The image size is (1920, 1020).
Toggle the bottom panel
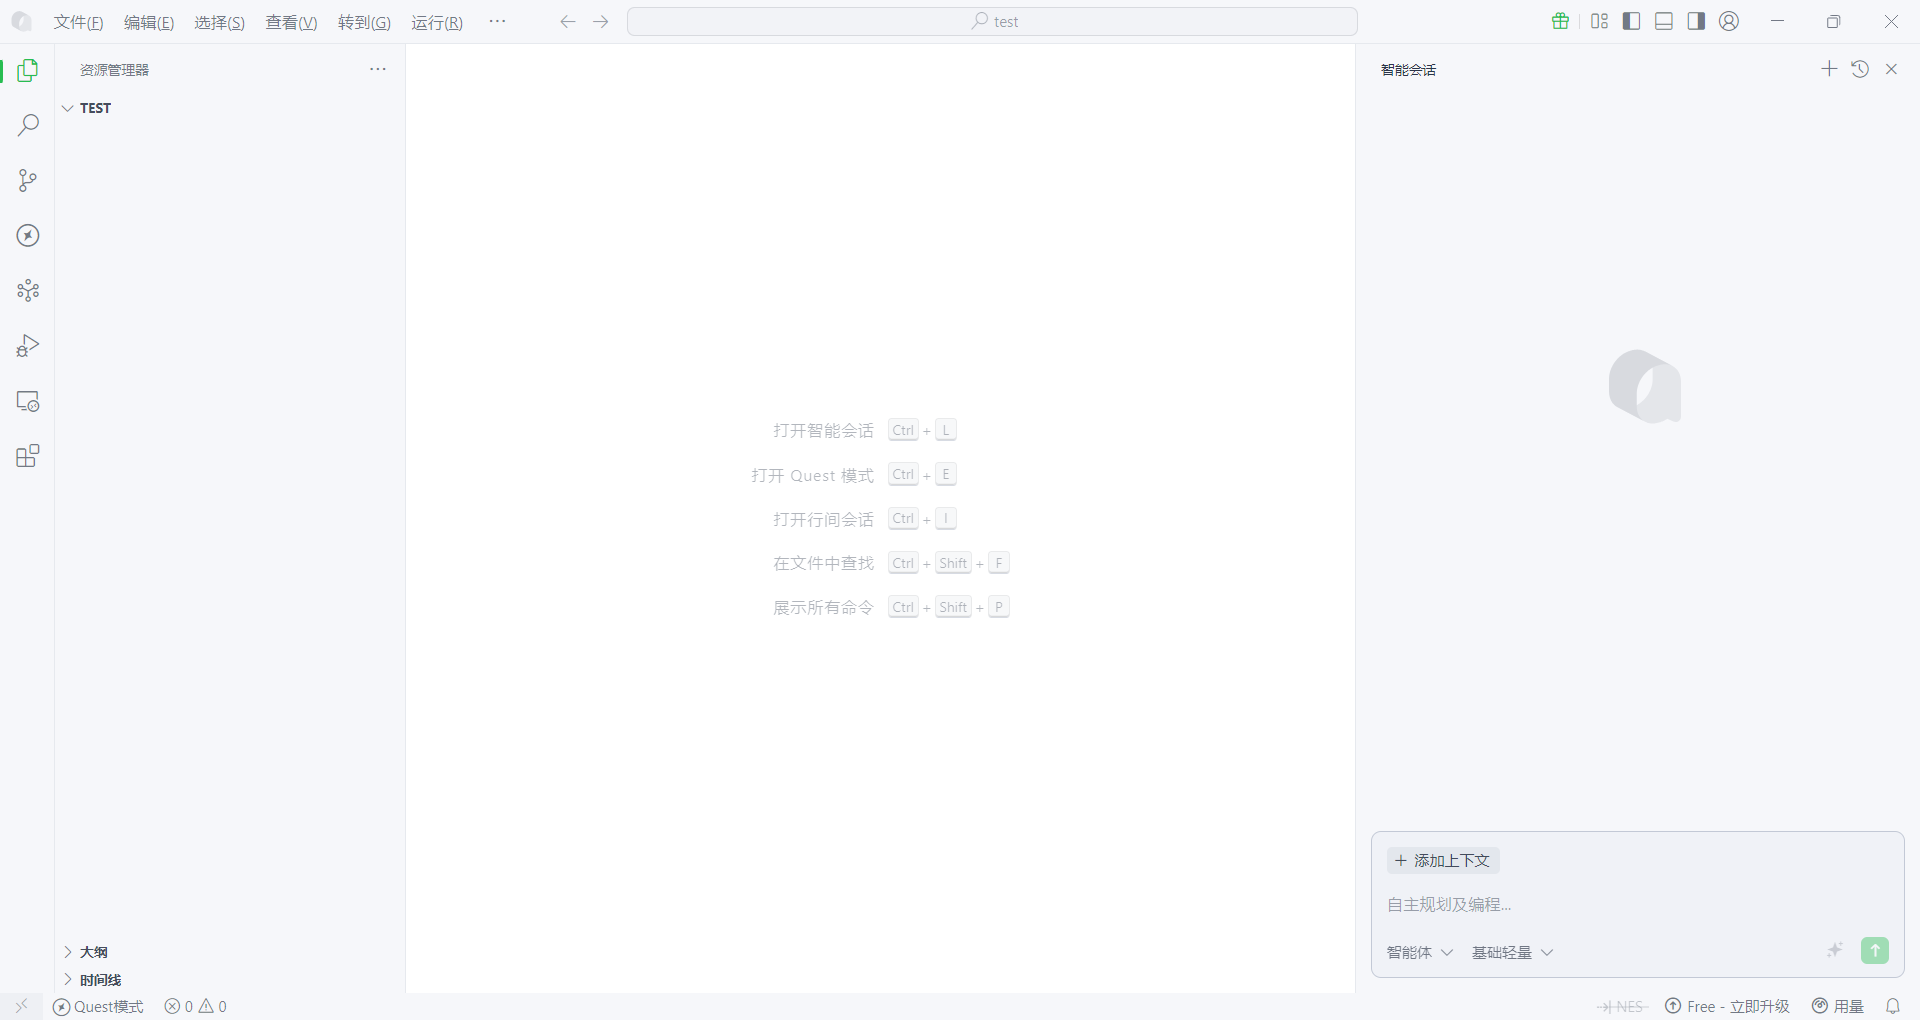[1664, 21]
